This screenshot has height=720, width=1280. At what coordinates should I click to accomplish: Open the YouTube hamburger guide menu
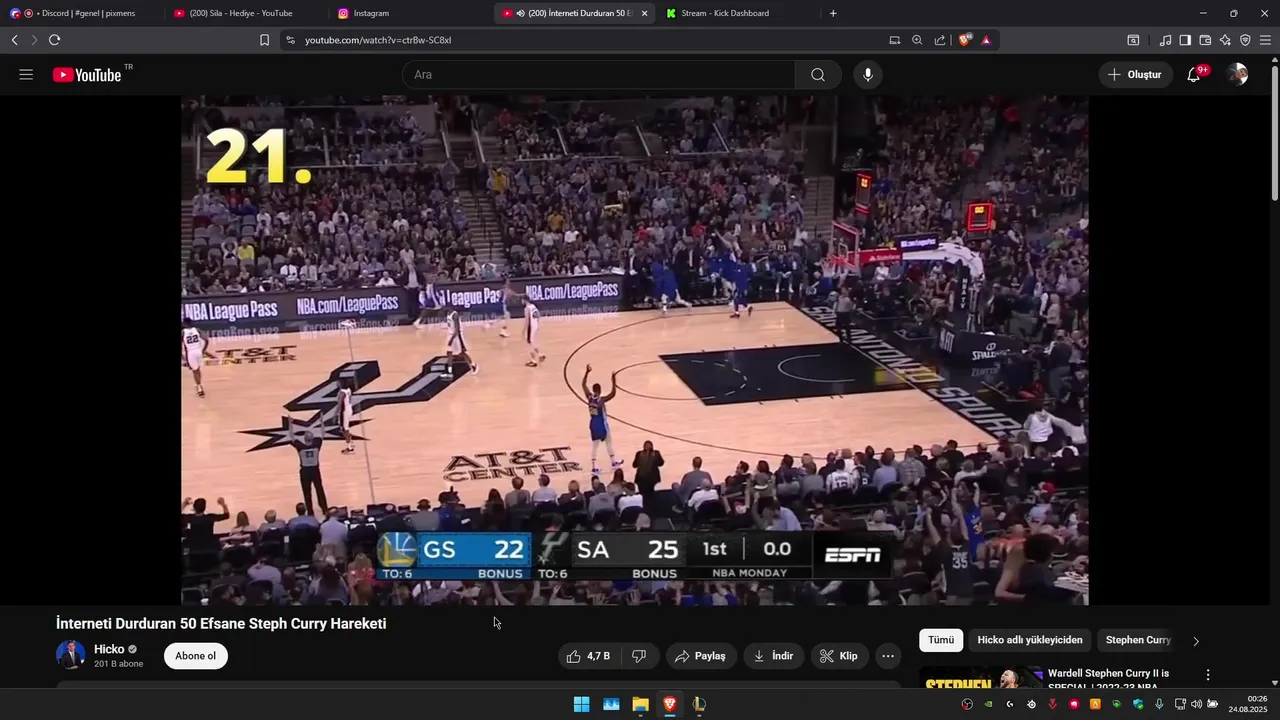(x=26, y=75)
